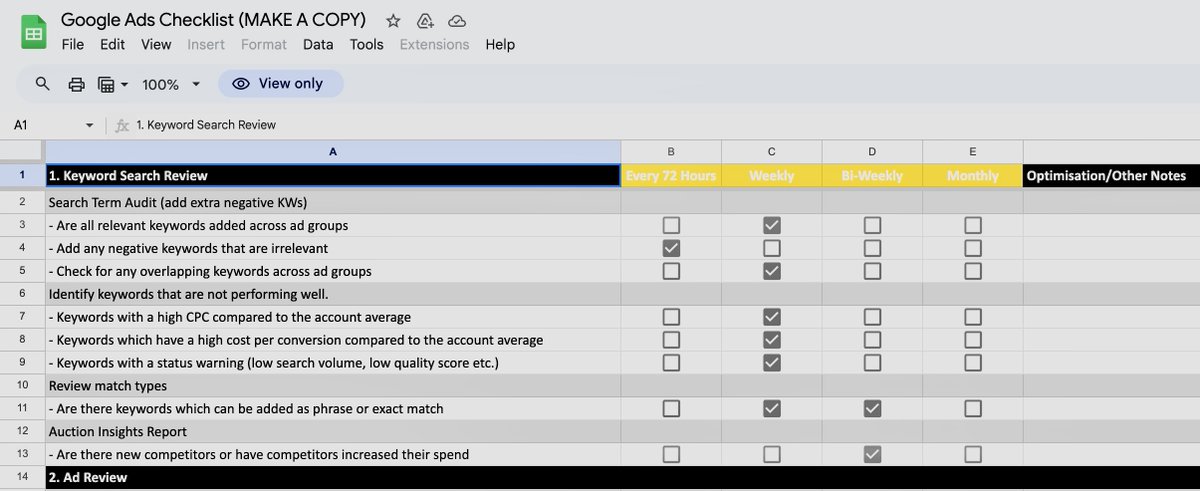Click the print icon
The height and width of the screenshot is (491, 1200).
coord(76,84)
